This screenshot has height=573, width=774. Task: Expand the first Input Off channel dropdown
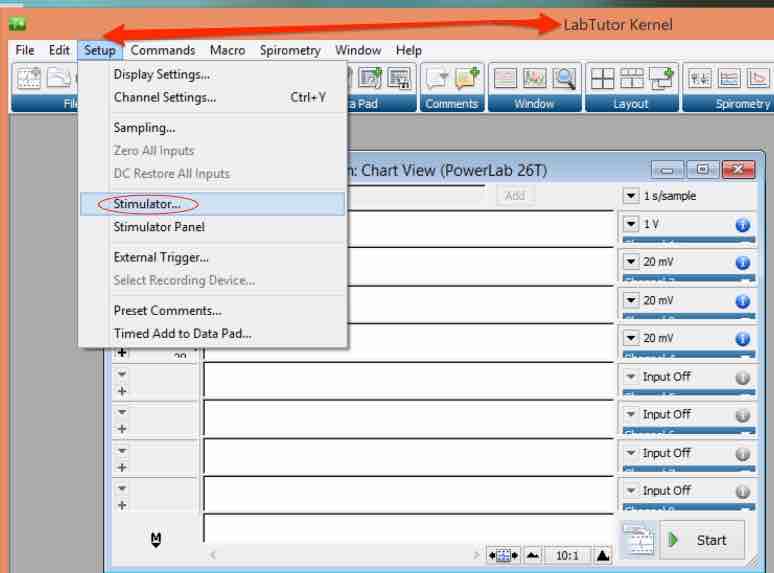pyautogui.click(x=631, y=377)
